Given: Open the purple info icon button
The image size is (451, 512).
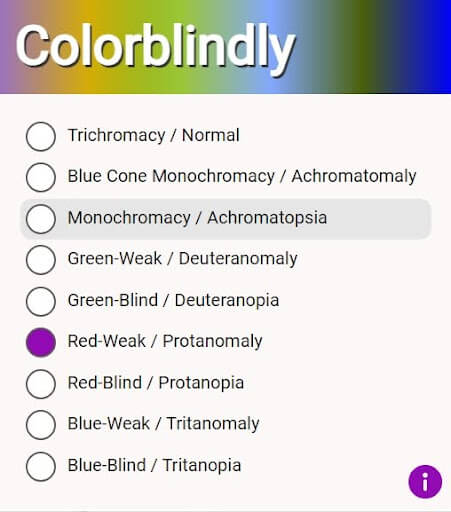Looking at the screenshot, I should click(x=425, y=482).
